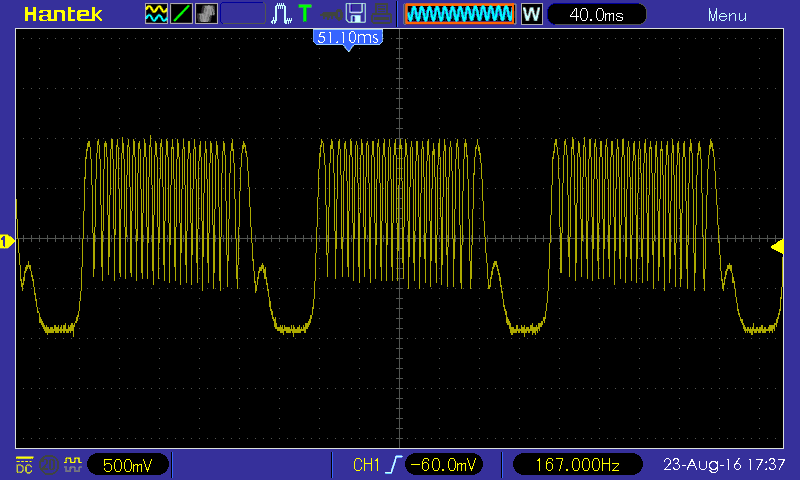Click the rising edge trigger slope icon

coord(393,465)
